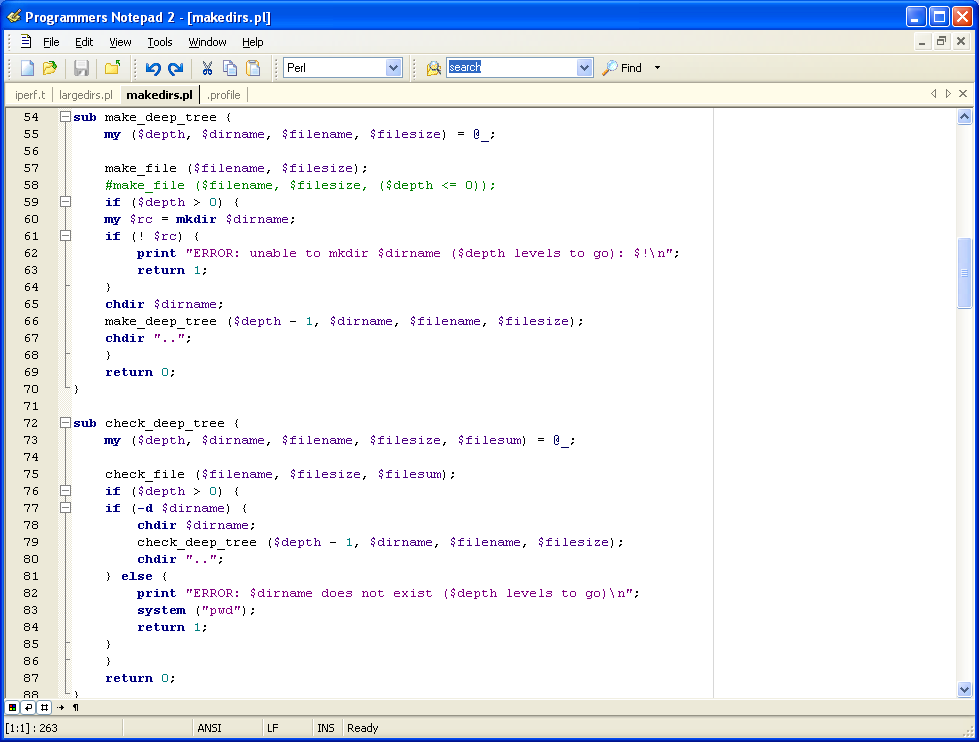
Task: Select the makedirs.pl tab
Action: tap(159, 95)
